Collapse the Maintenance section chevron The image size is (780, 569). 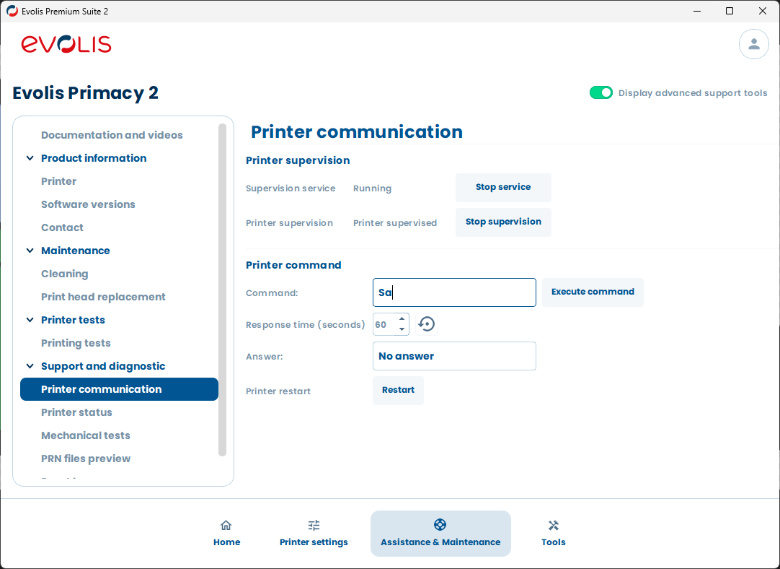(30, 251)
